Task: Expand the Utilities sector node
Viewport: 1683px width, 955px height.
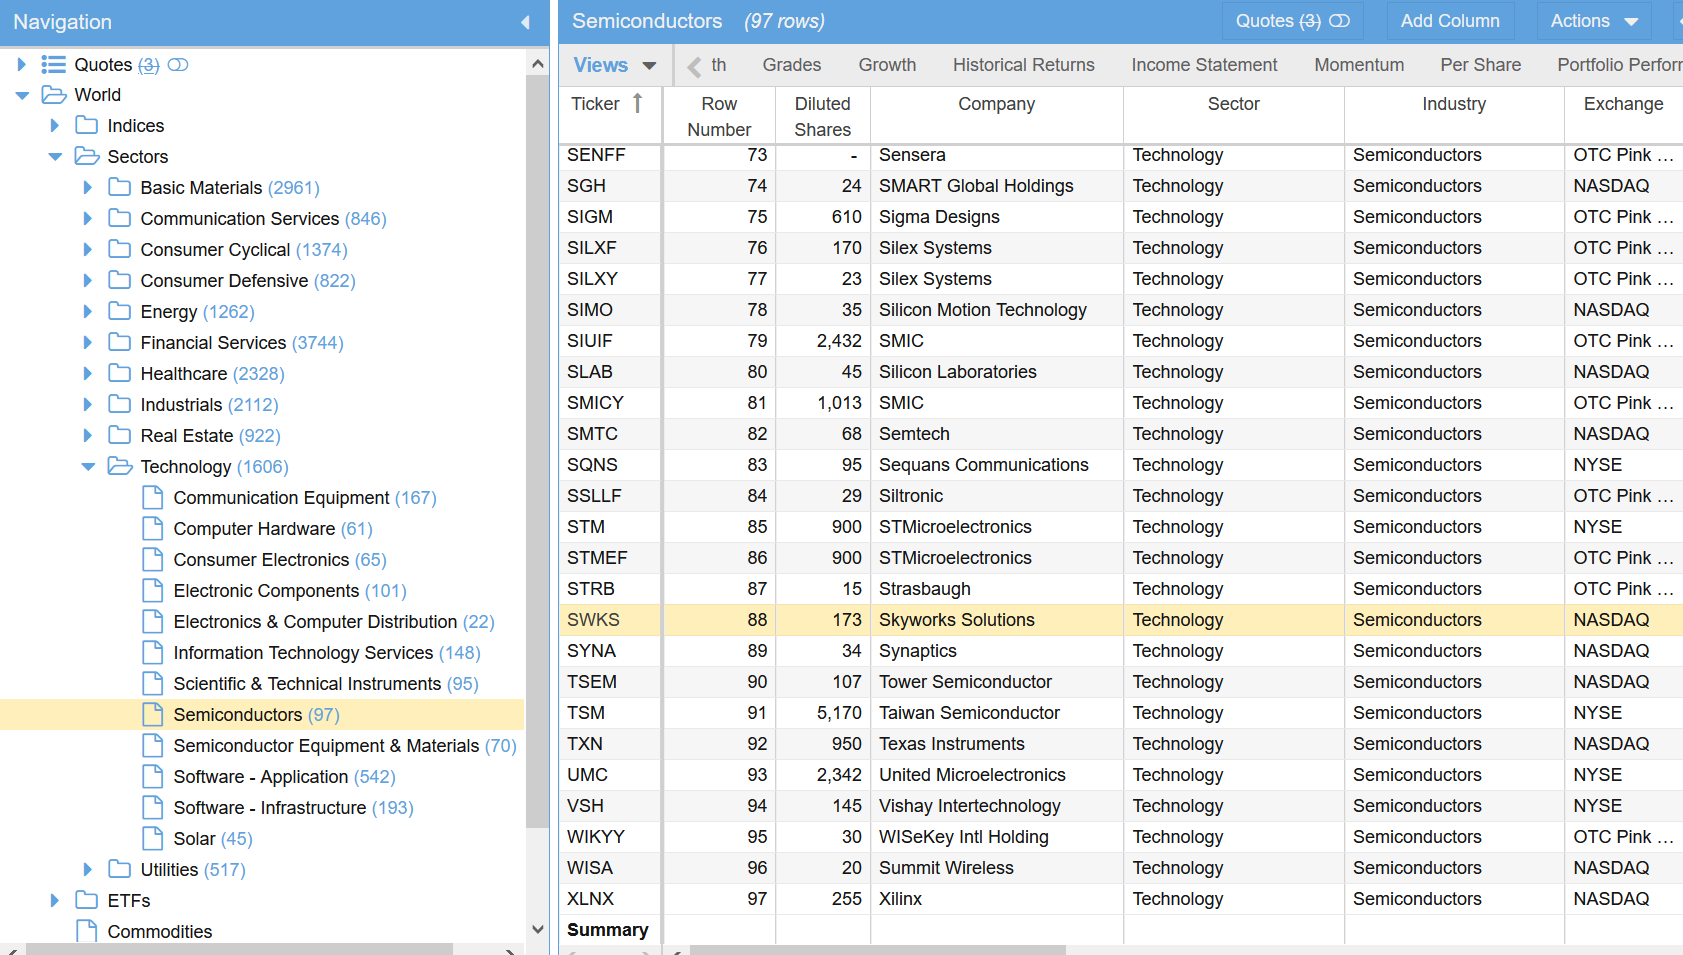Action: [88, 869]
